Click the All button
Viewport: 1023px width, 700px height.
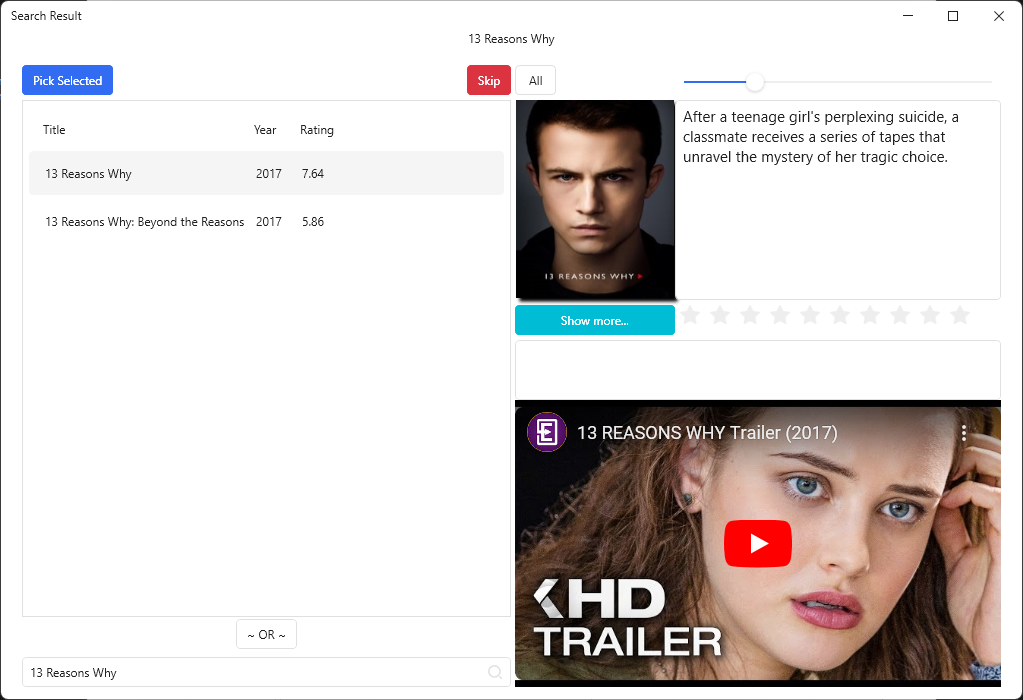536,80
